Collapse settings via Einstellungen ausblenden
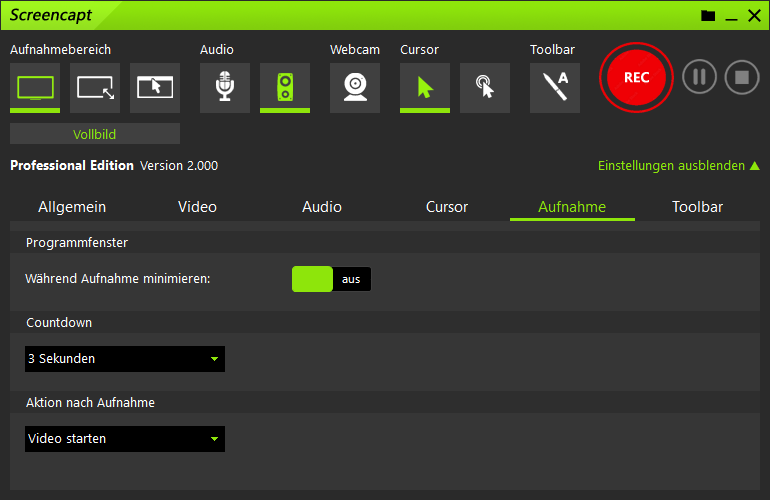The height and width of the screenshot is (500, 770). click(678, 166)
